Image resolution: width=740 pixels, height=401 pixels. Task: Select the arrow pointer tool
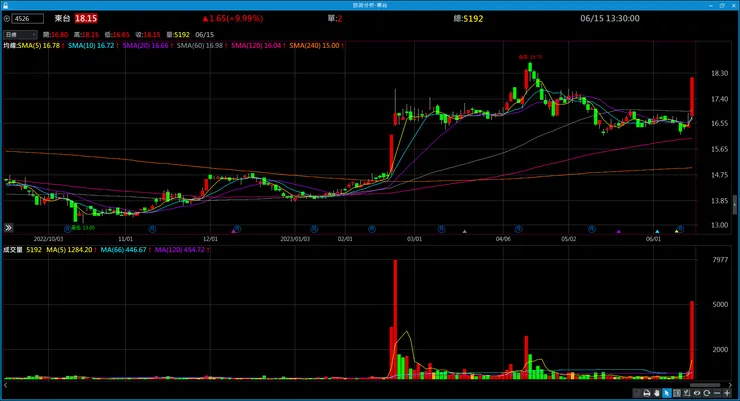coord(666,393)
